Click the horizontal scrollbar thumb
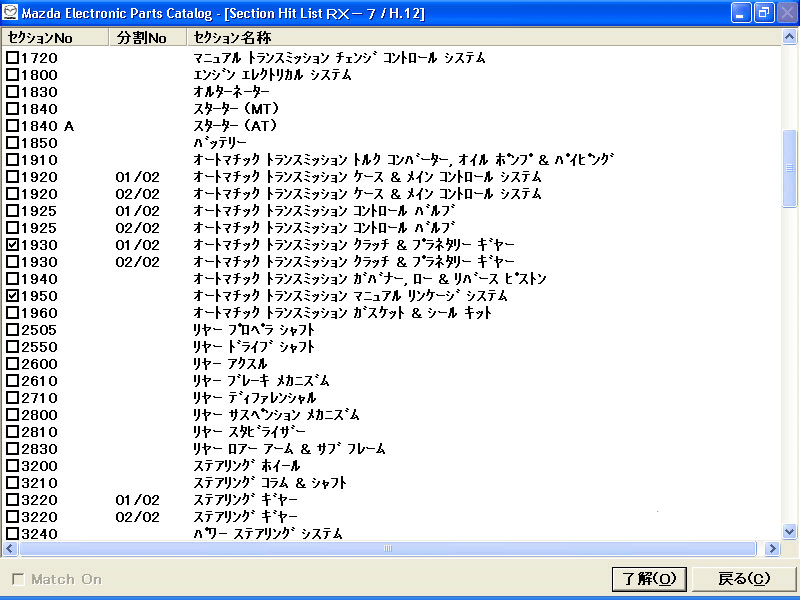This screenshot has width=800, height=600. tap(388, 548)
